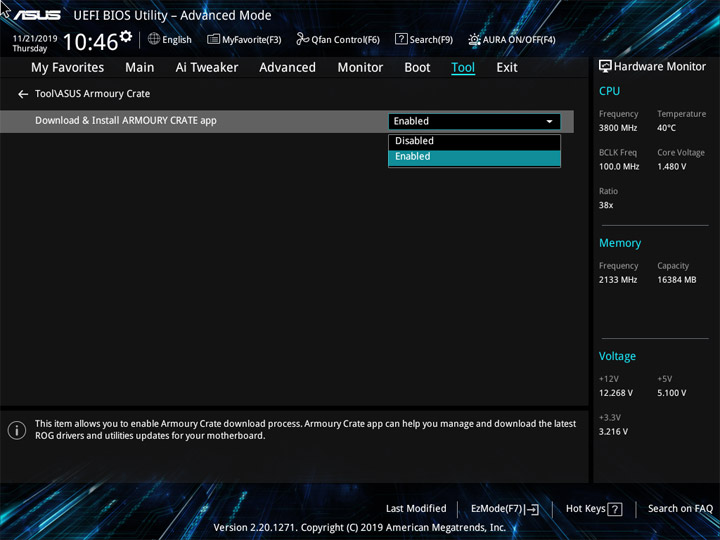Click the English language button

[x=177, y=40]
